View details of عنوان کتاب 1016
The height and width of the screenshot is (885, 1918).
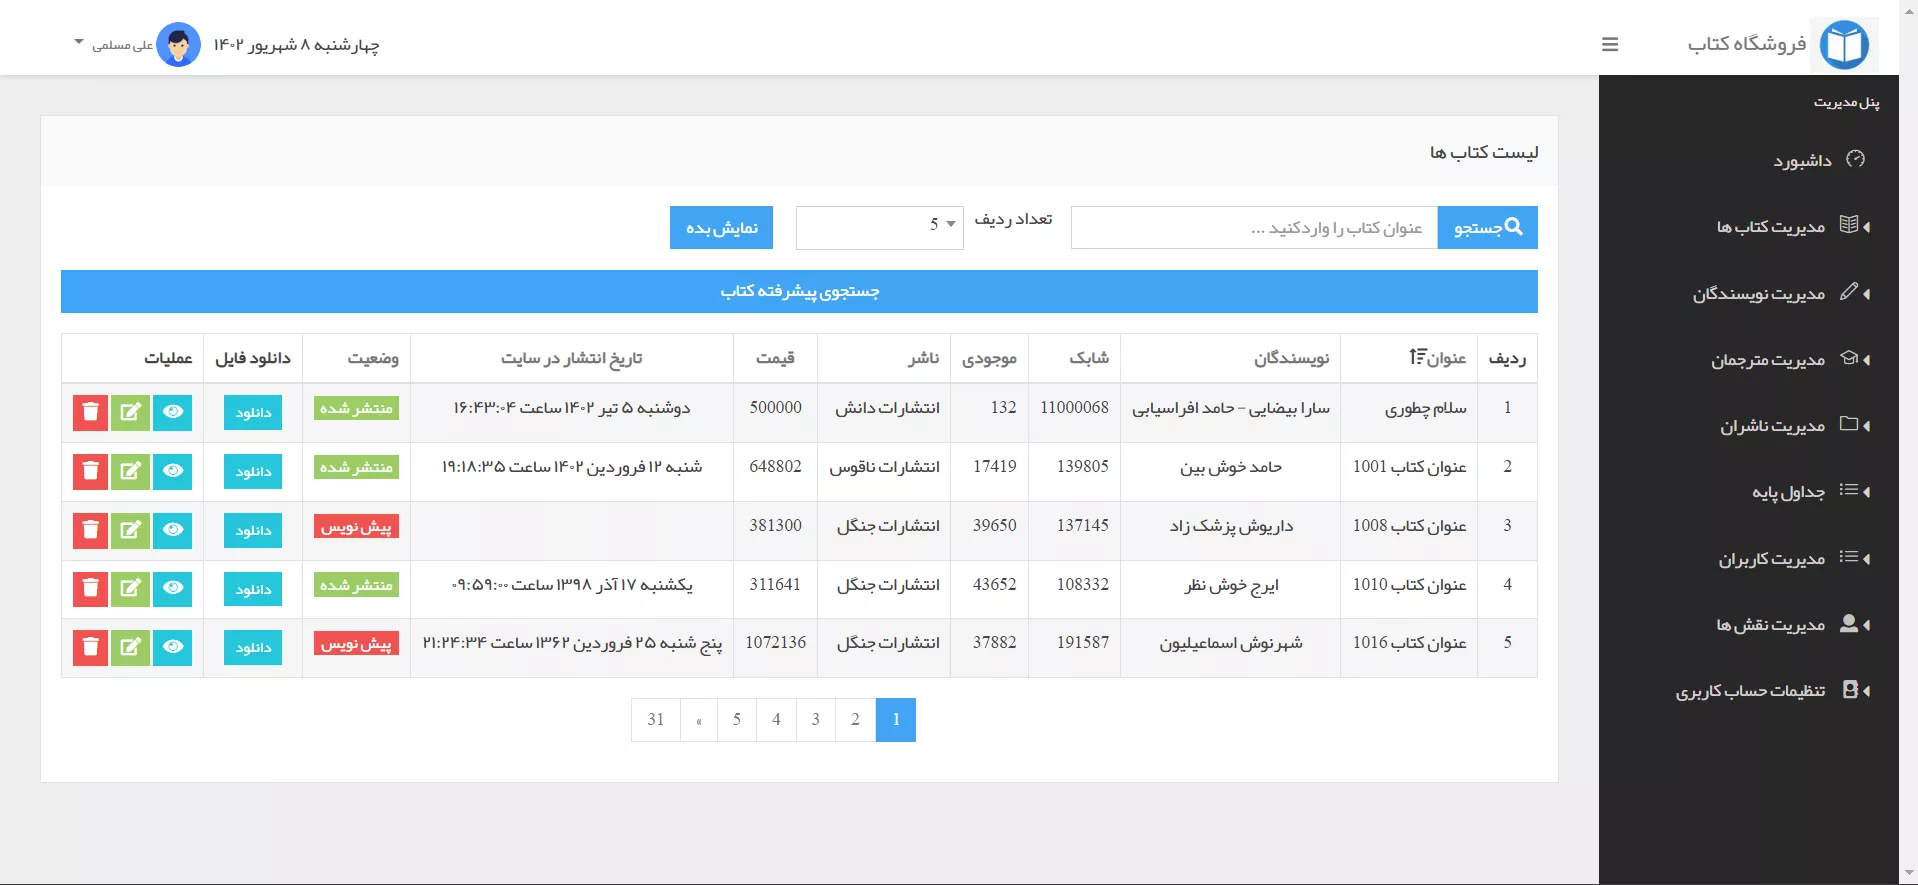(x=172, y=647)
